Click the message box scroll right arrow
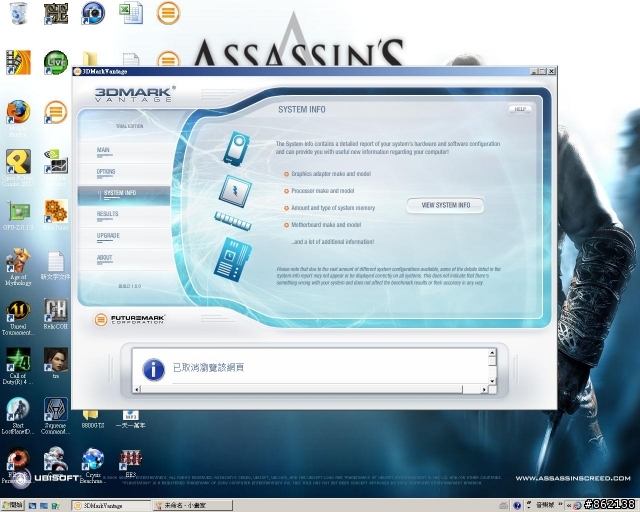640x512 pixels. (x=484, y=390)
